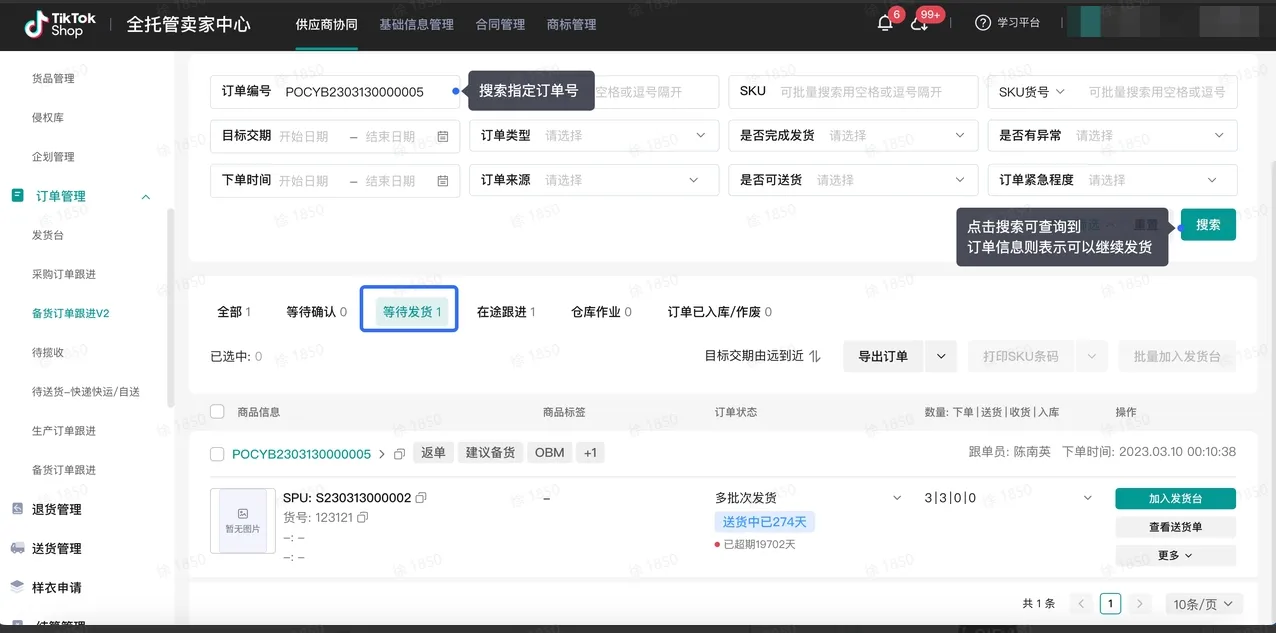Click calendar icon in 下单时间 field

tap(443, 181)
